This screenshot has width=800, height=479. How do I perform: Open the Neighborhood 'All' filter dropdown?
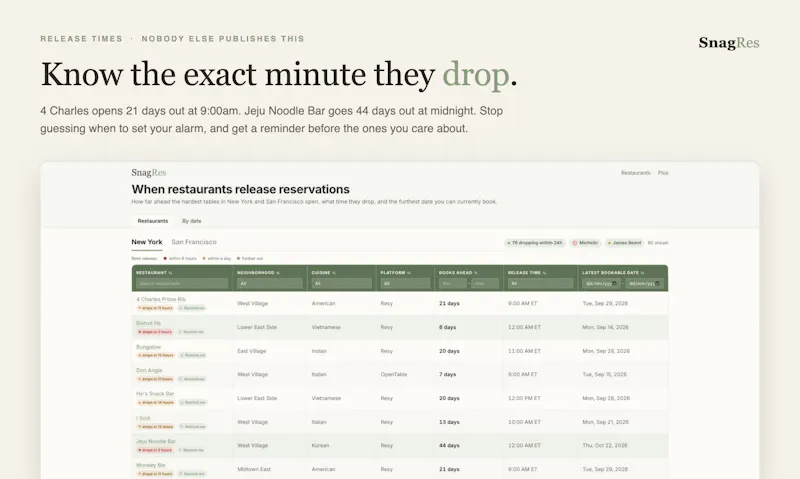pos(269,284)
